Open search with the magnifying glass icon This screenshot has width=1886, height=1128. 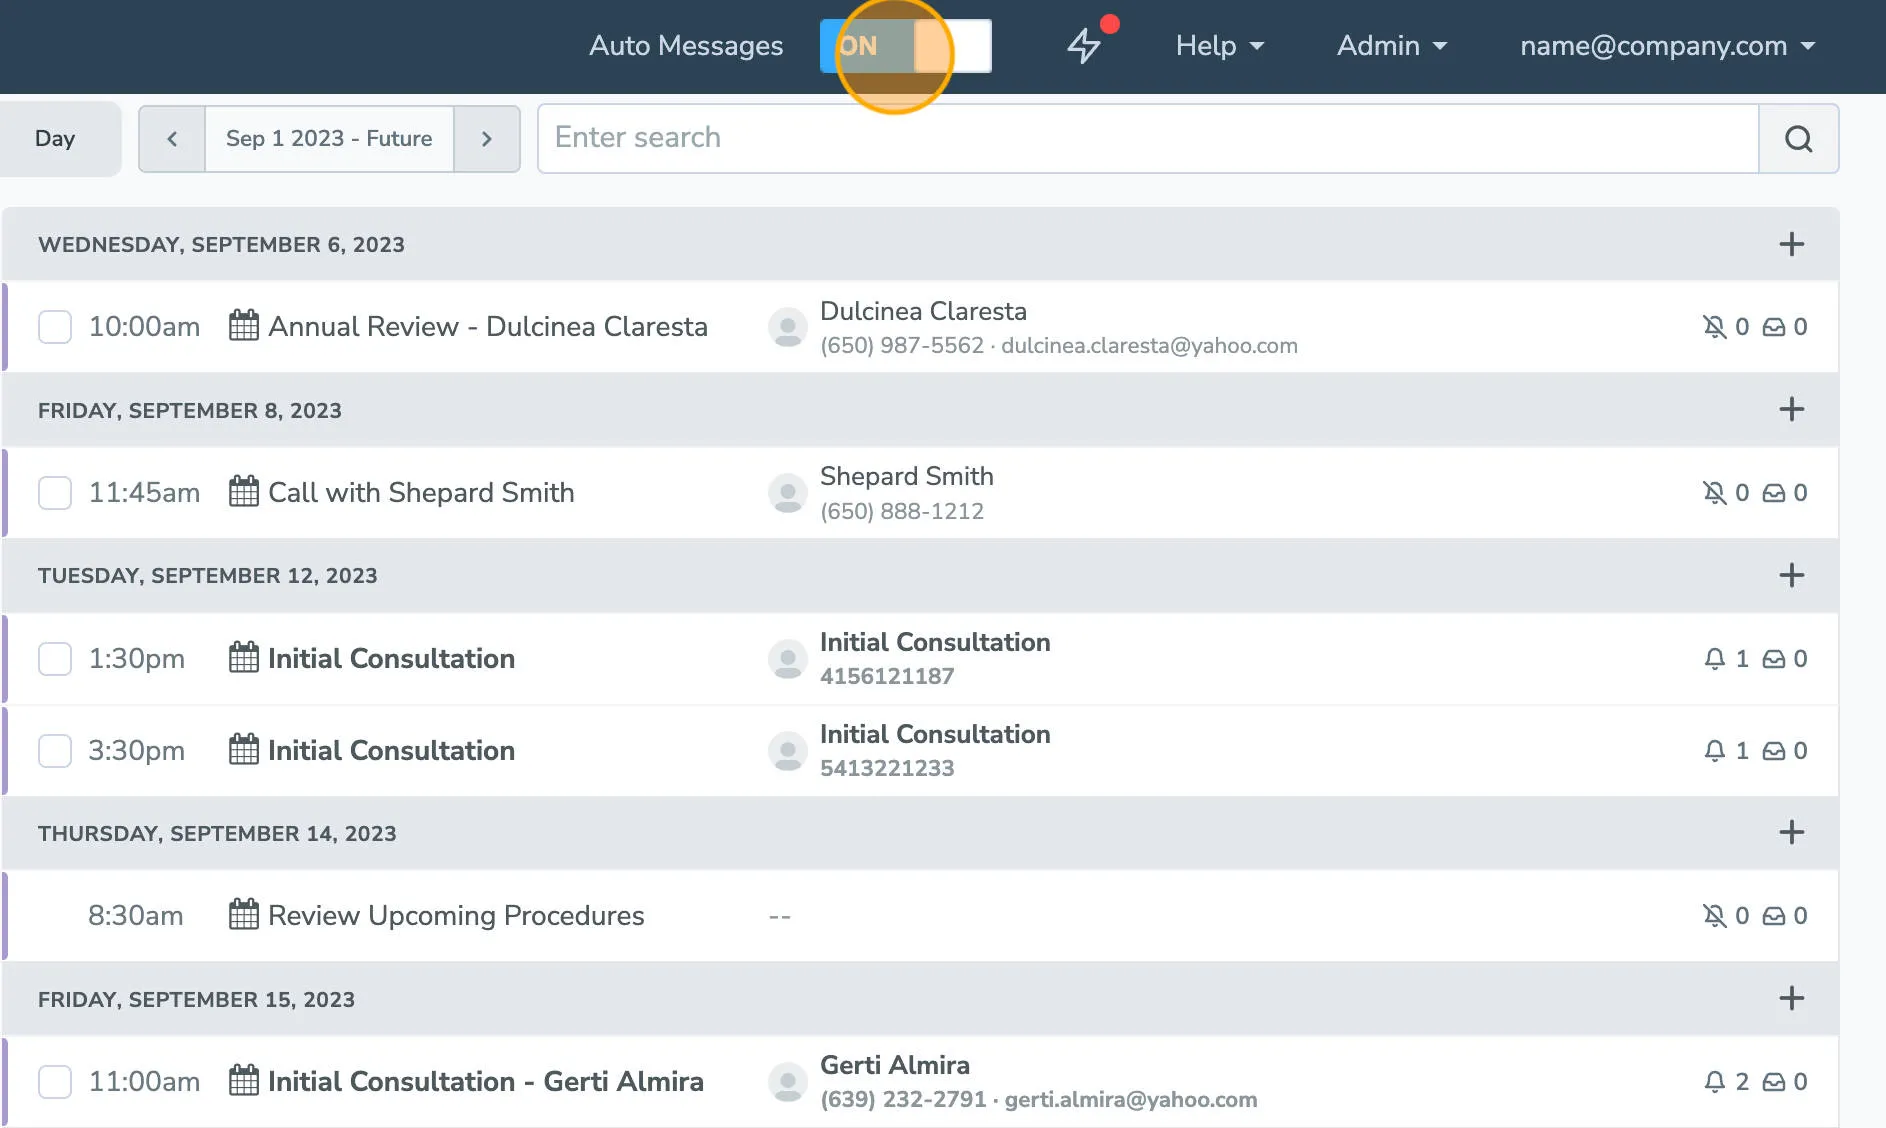tap(1799, 139)
